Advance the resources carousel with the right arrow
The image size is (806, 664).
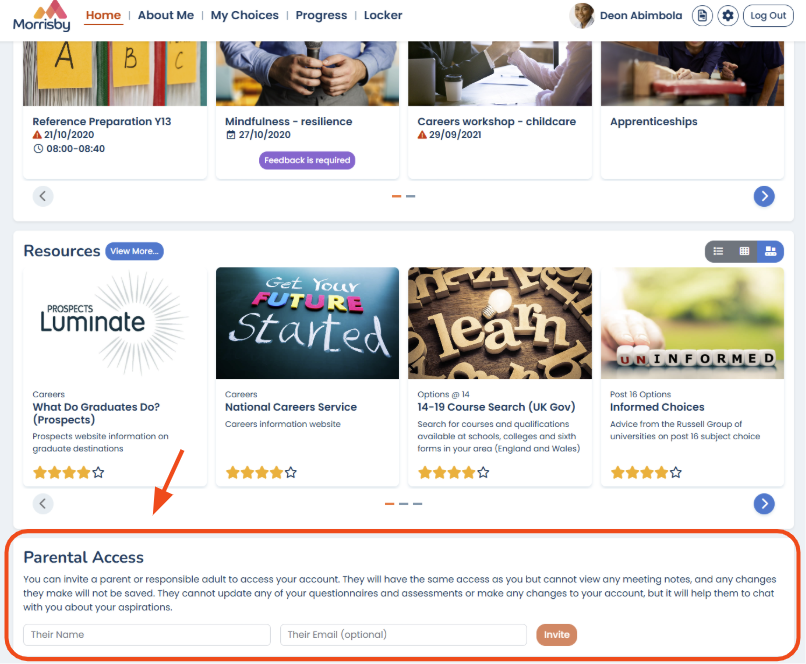[764, 504]
